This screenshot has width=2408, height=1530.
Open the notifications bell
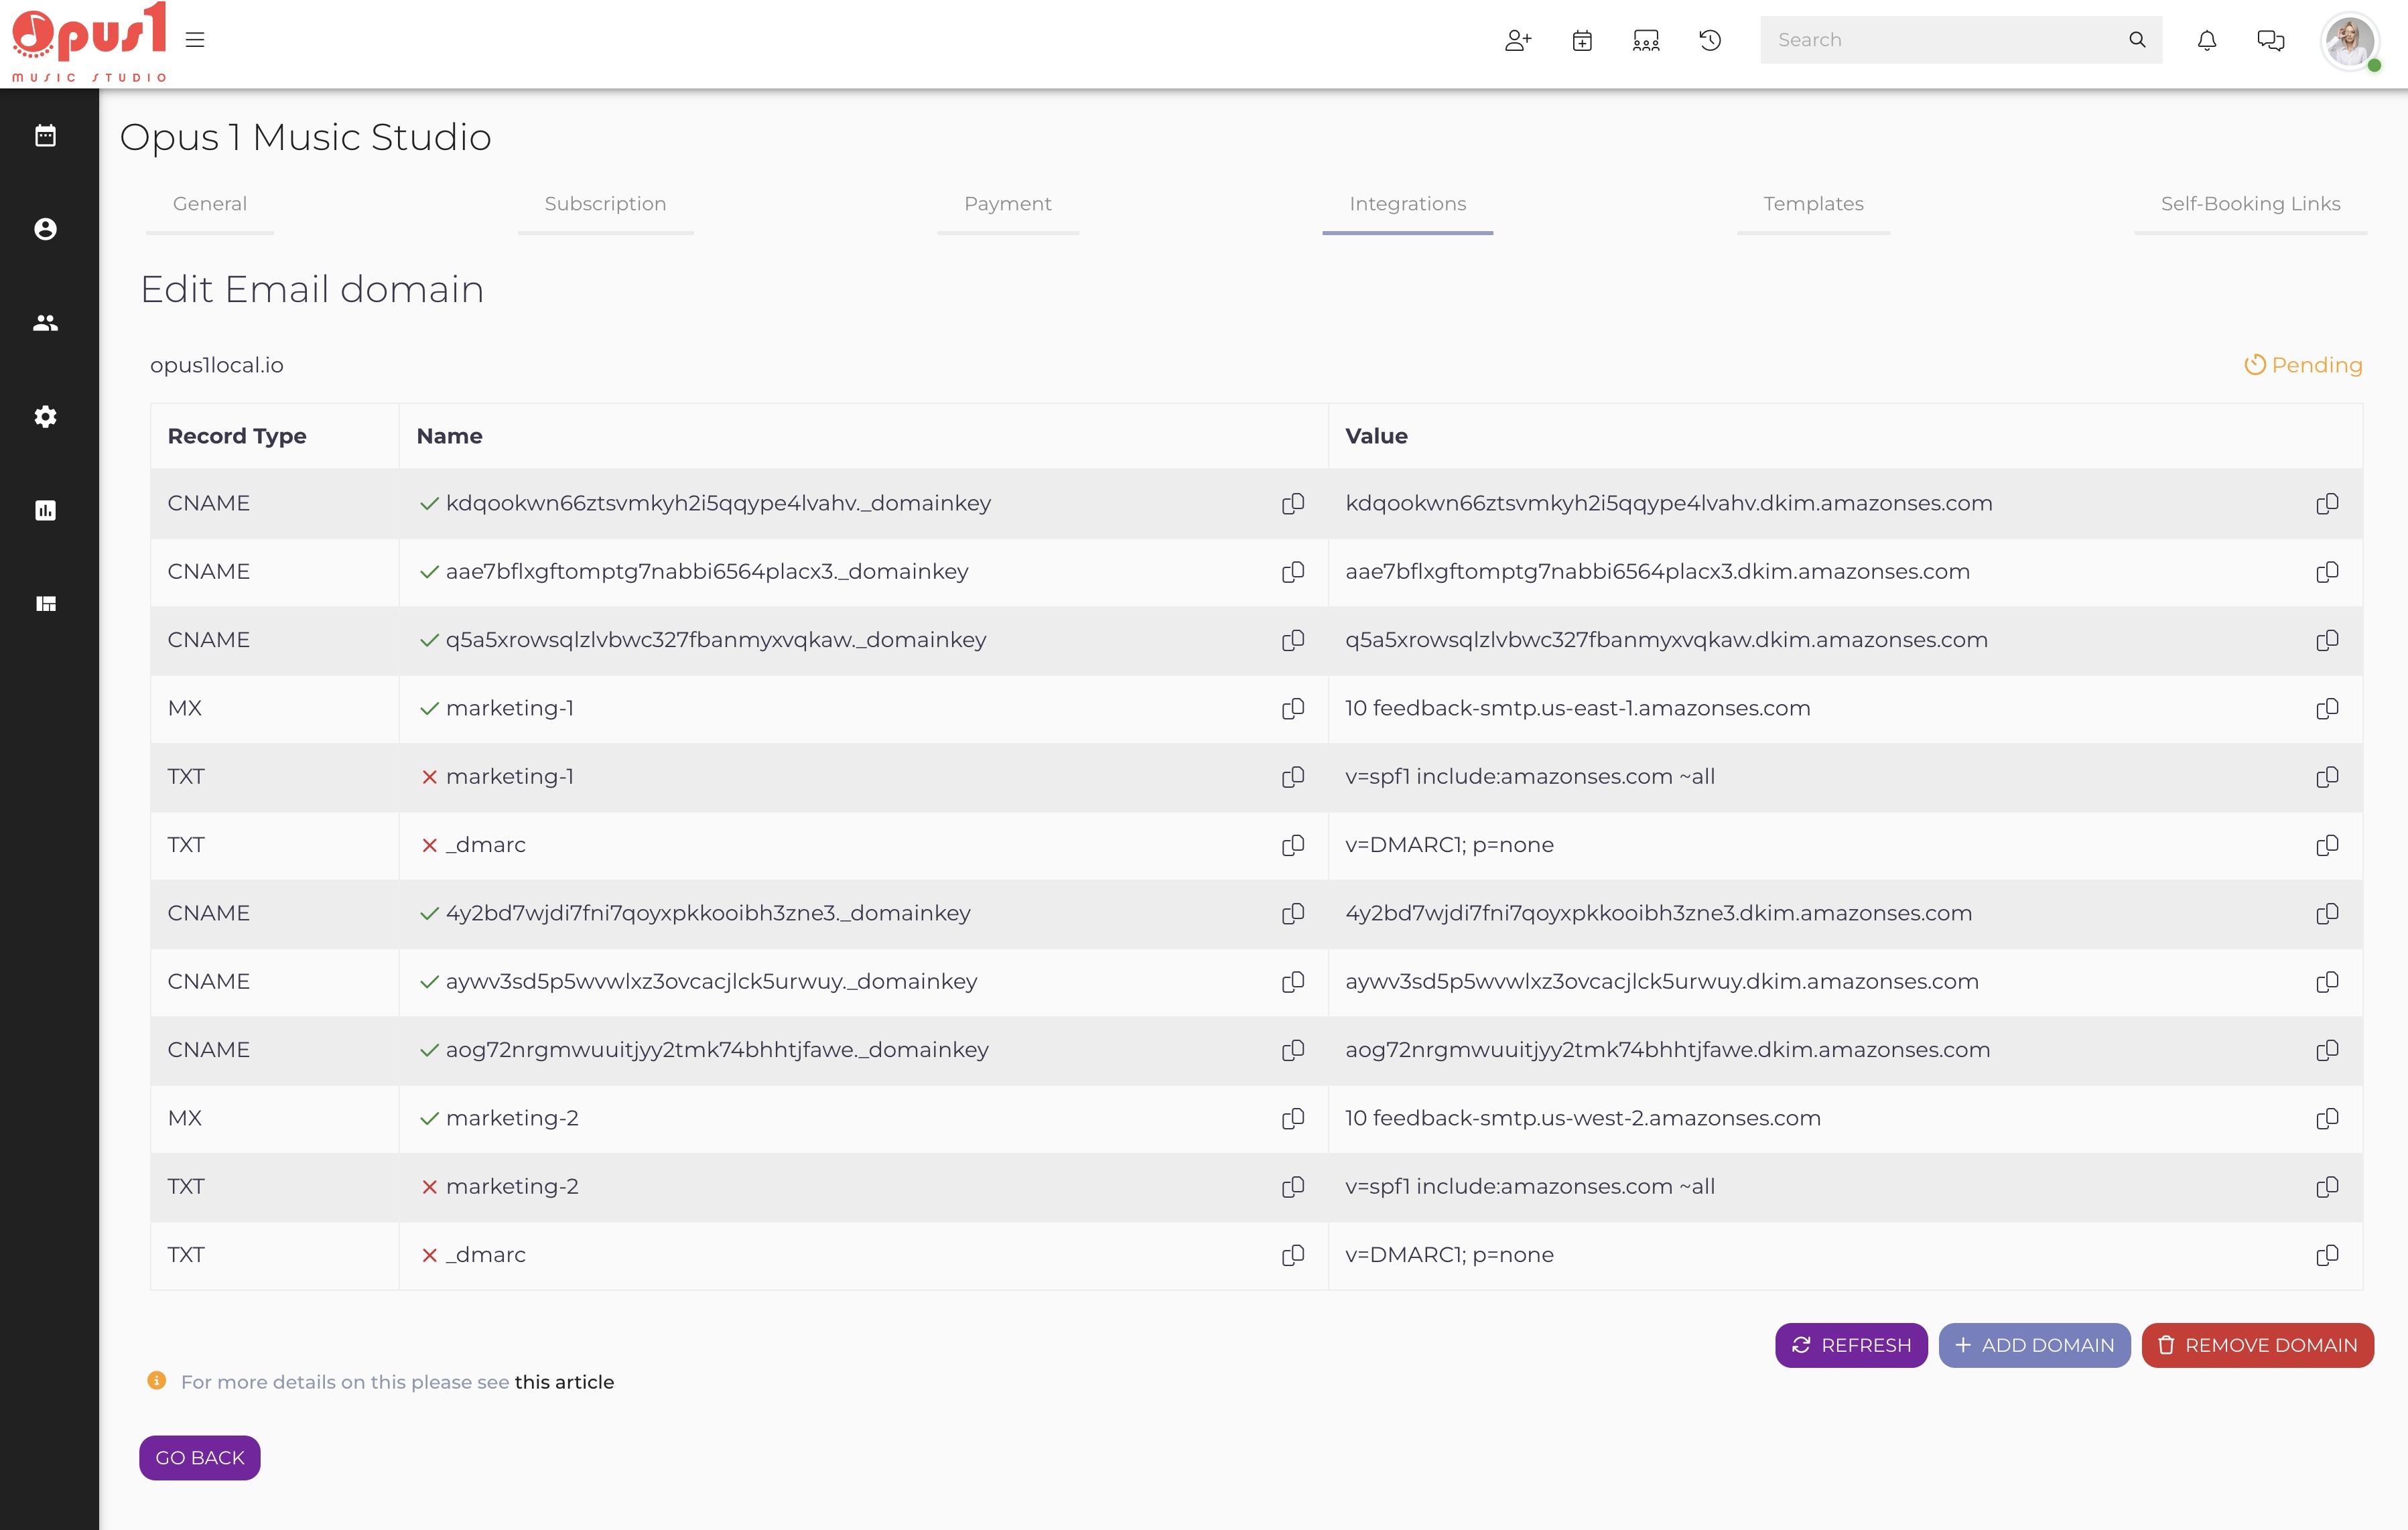point(2207,40)
